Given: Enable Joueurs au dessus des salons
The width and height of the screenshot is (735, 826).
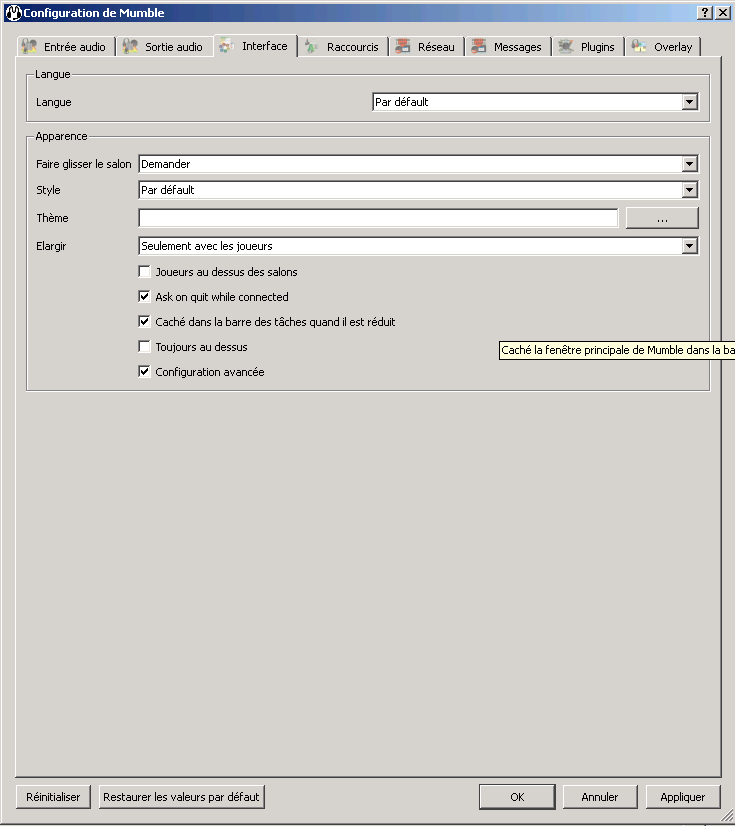Looking at the screenshot, I should 144,271.
